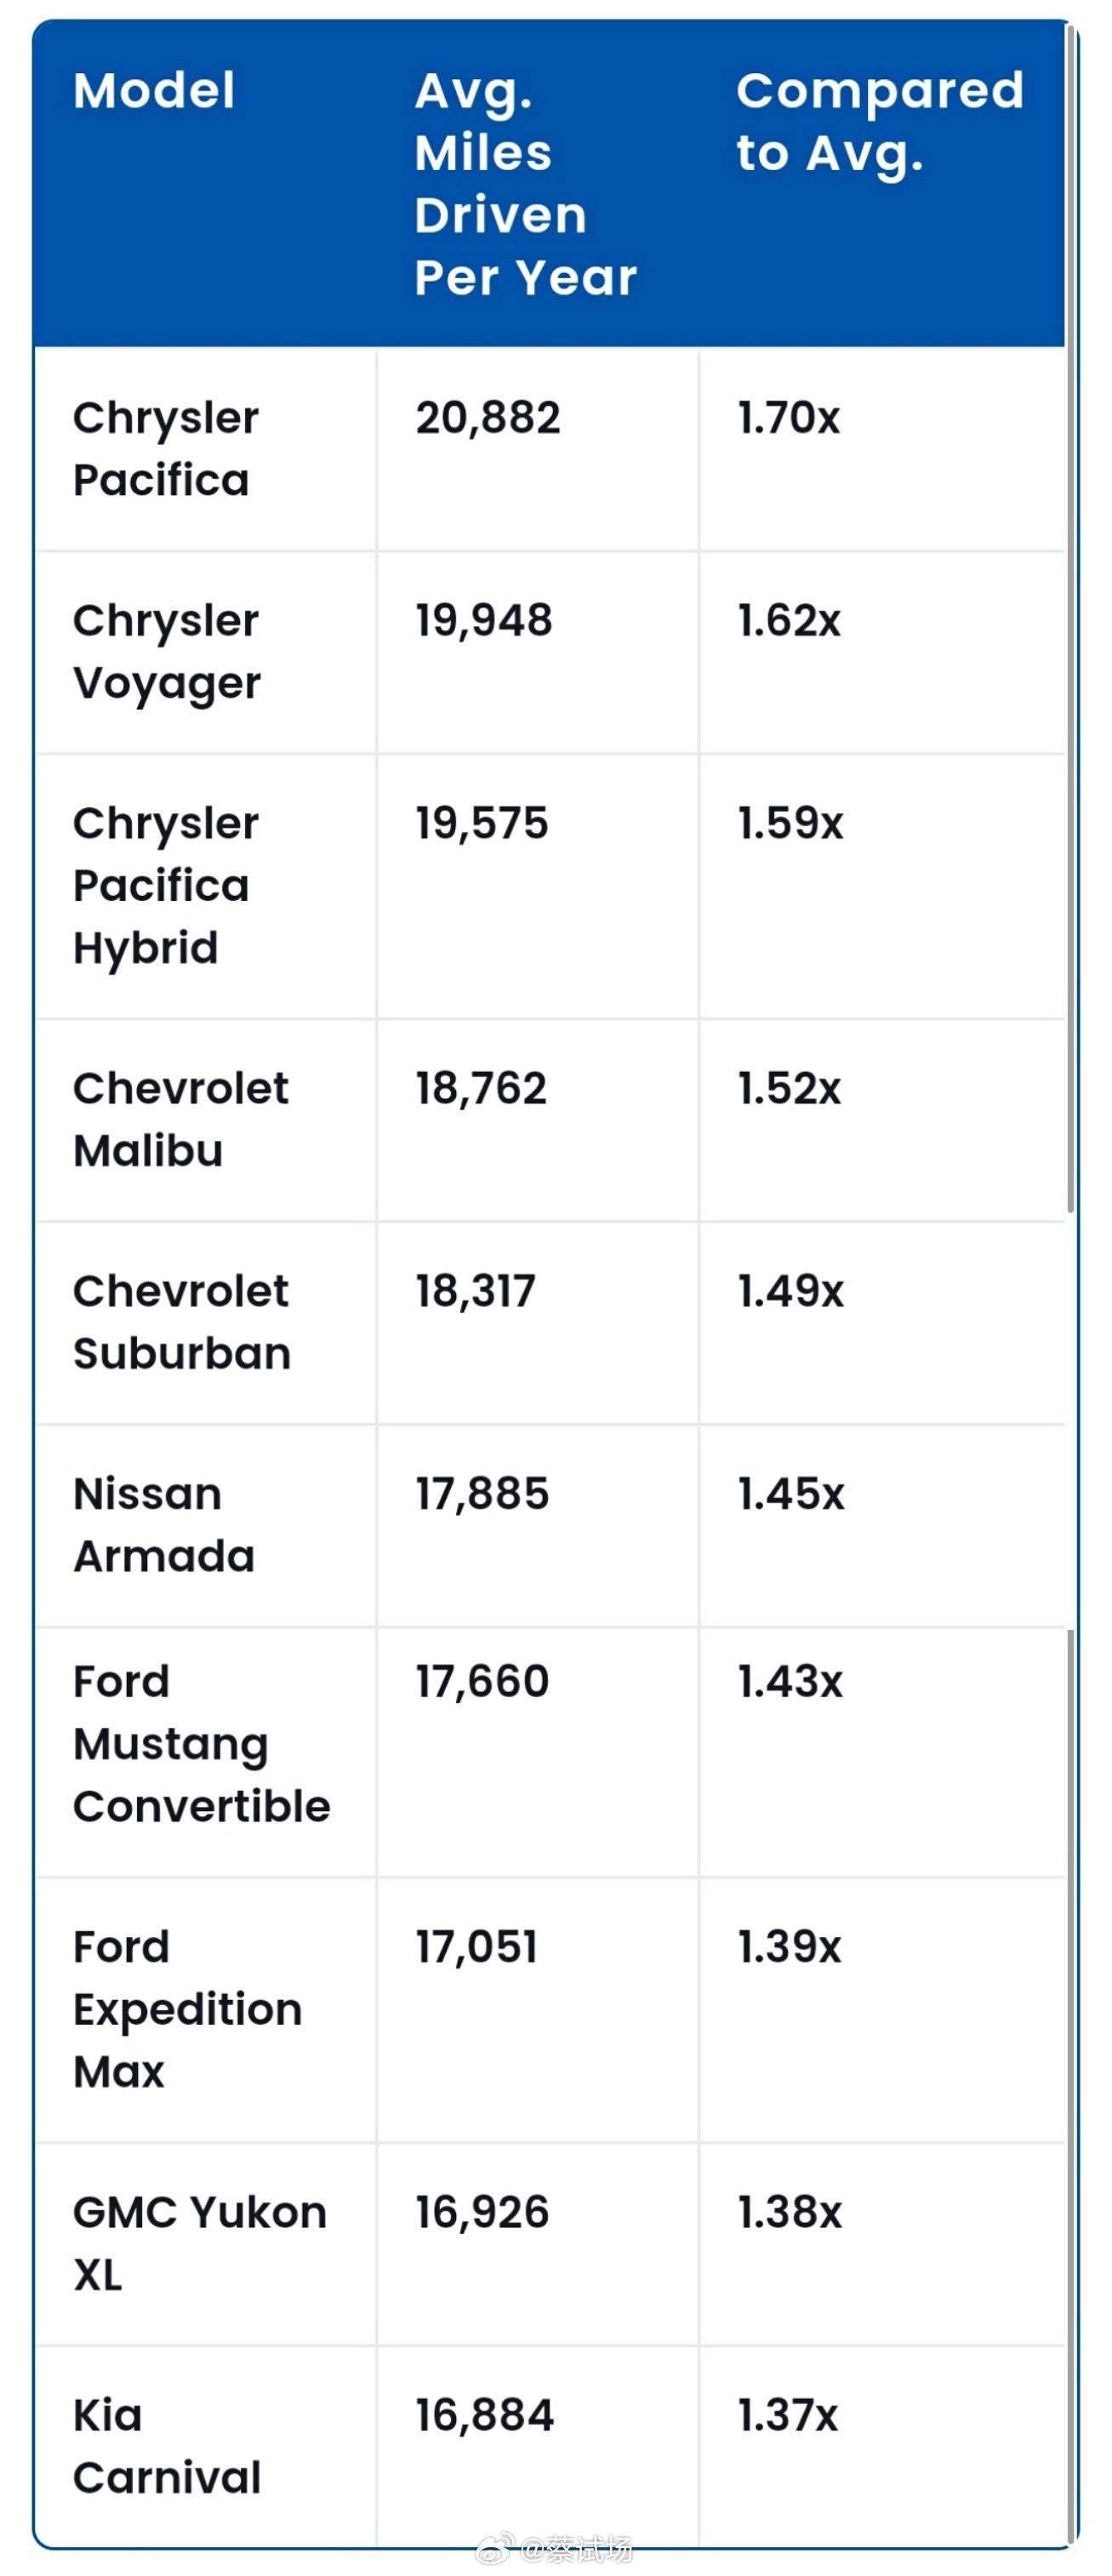Select the Chevrolet Suburban model cell
Screen dimensions: 1112x2576
[x=205, y=1323]
